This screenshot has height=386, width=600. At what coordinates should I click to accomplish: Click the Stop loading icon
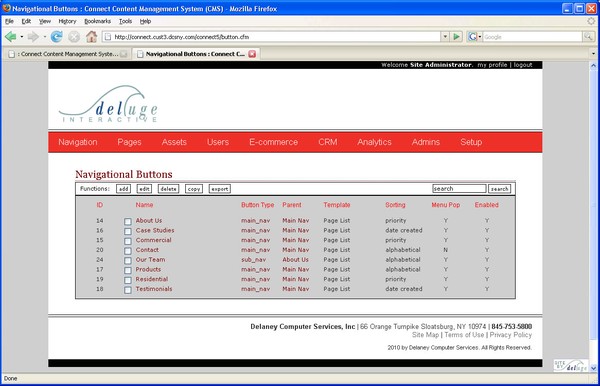[x=74, y=37]
